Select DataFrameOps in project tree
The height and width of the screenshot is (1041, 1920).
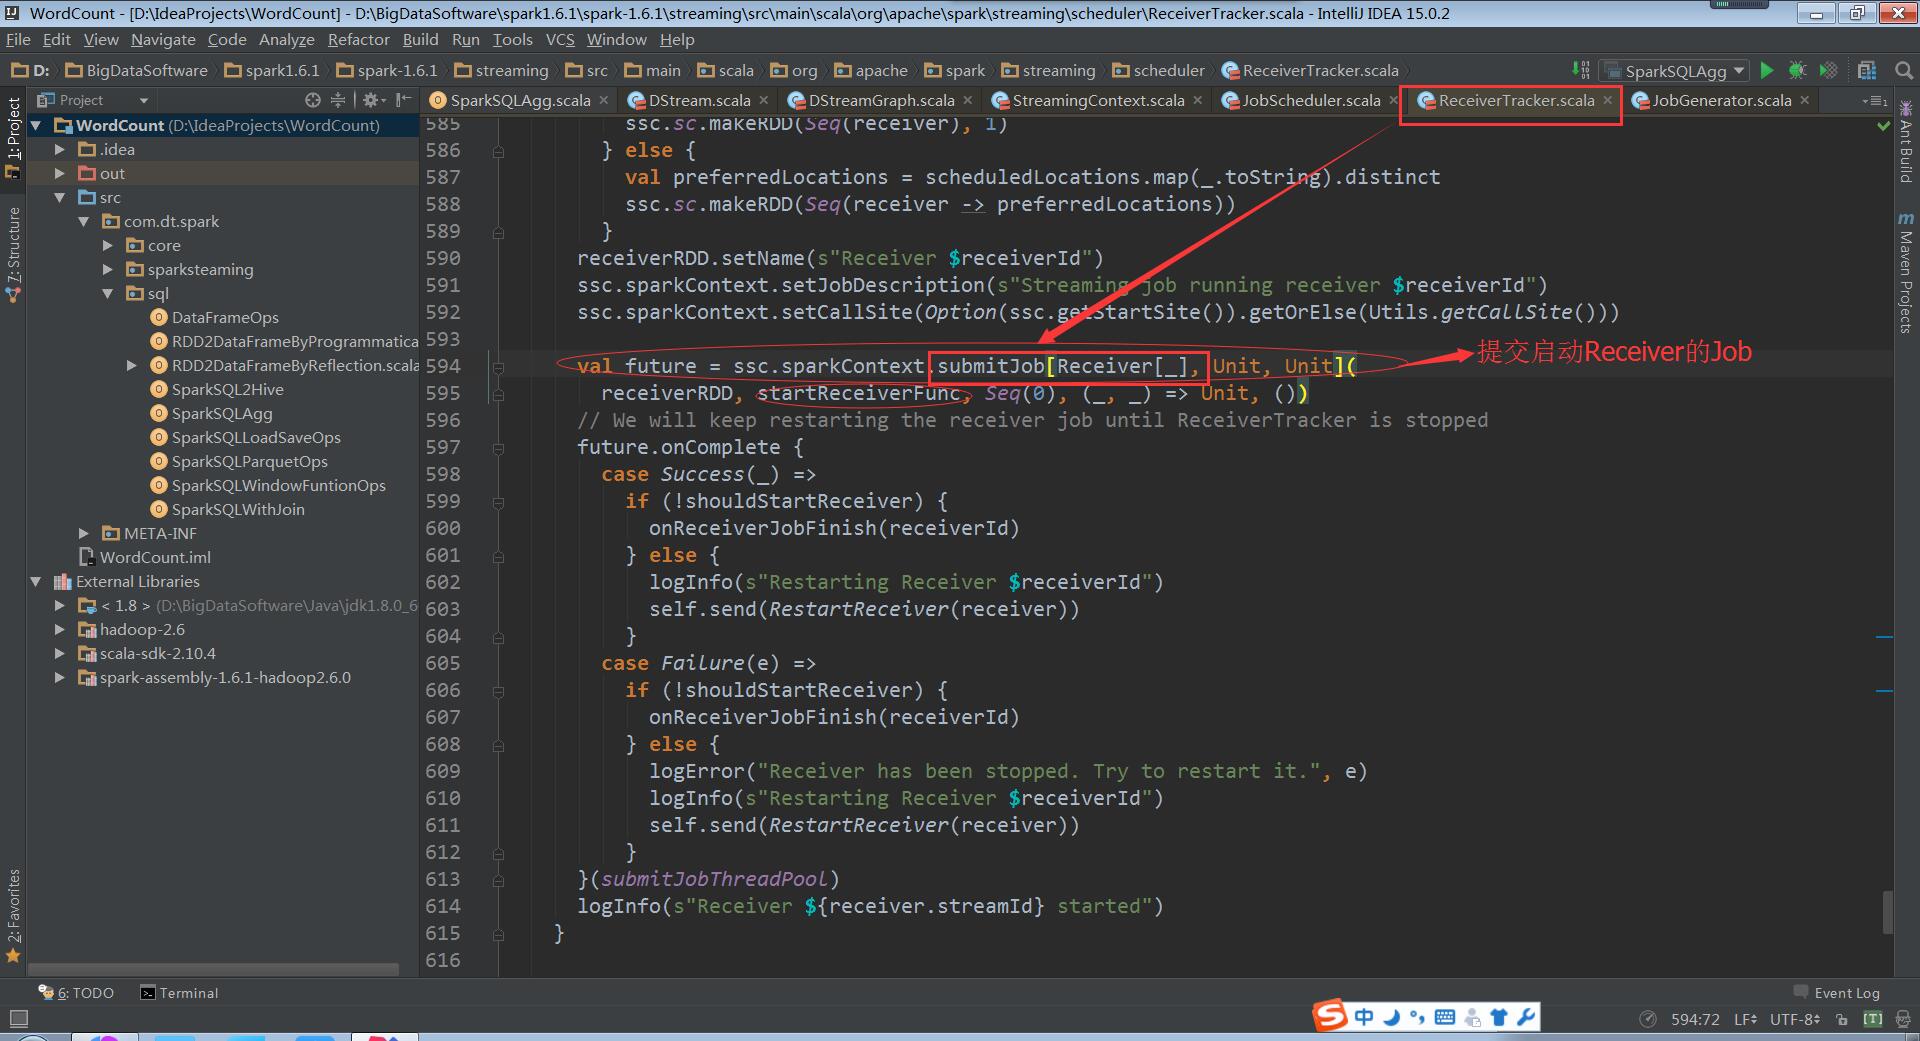(x=225, y=317)
